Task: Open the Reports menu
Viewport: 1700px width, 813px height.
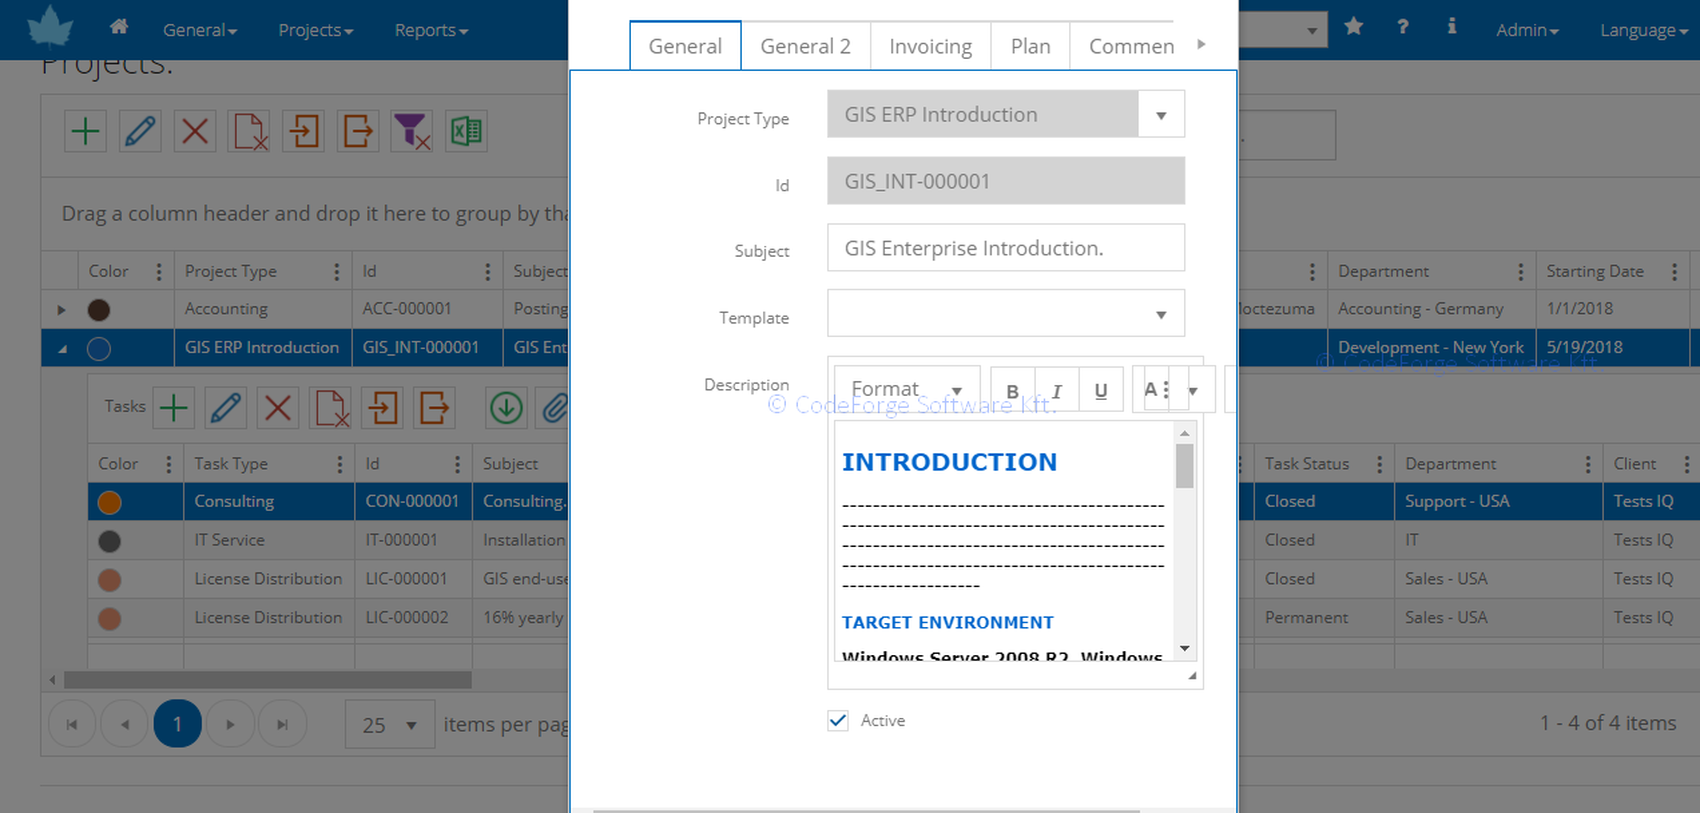Action: coord(431,30)
